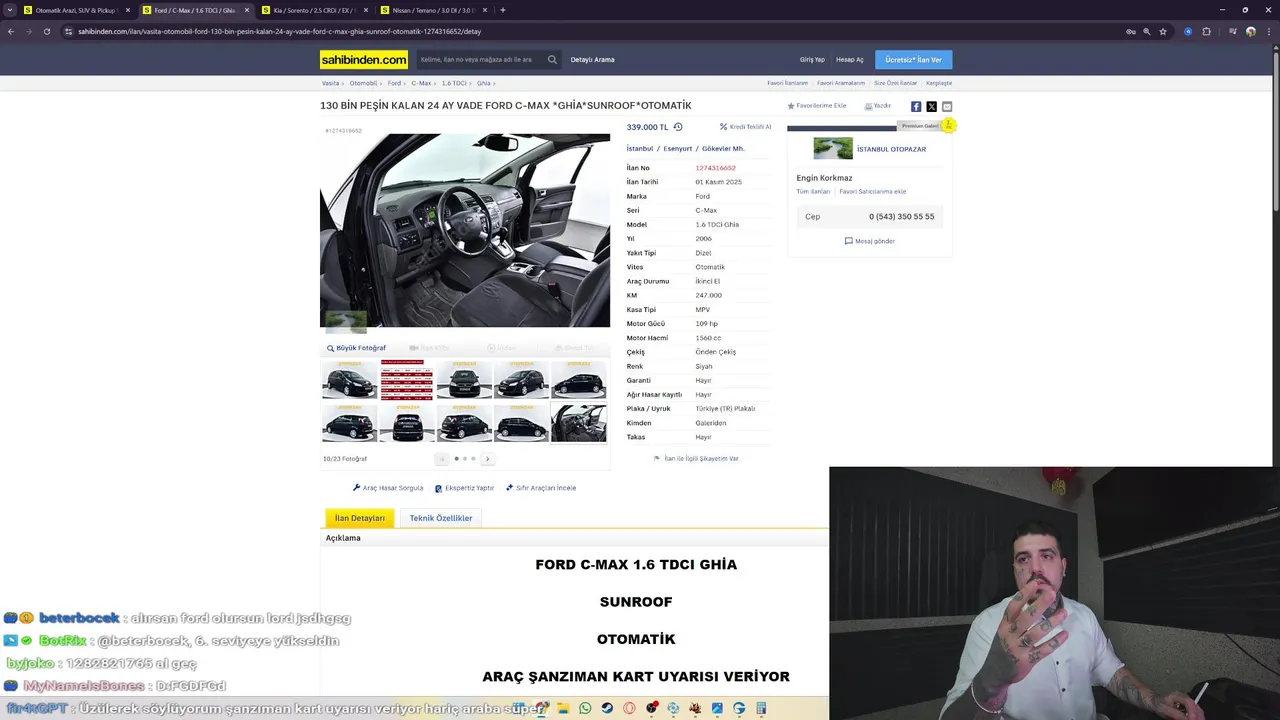
Task: Bookmark this page star icon
Action: pos(1163,31)
